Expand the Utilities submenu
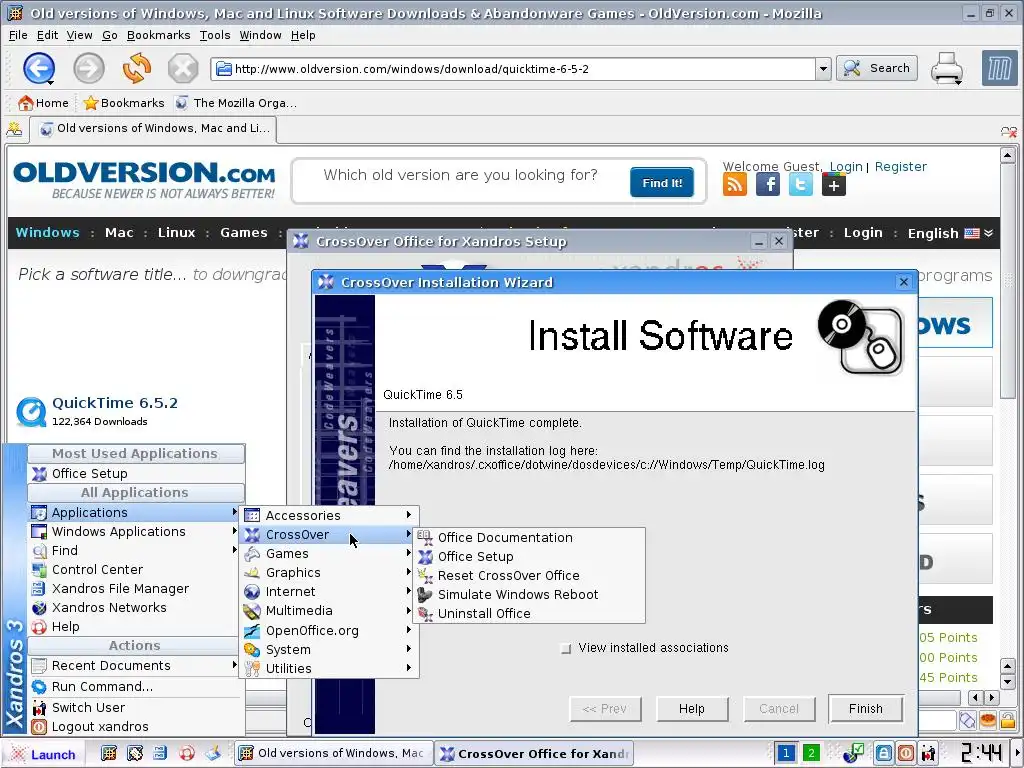Screen dimensions: 1024x768 pos(329,668)
